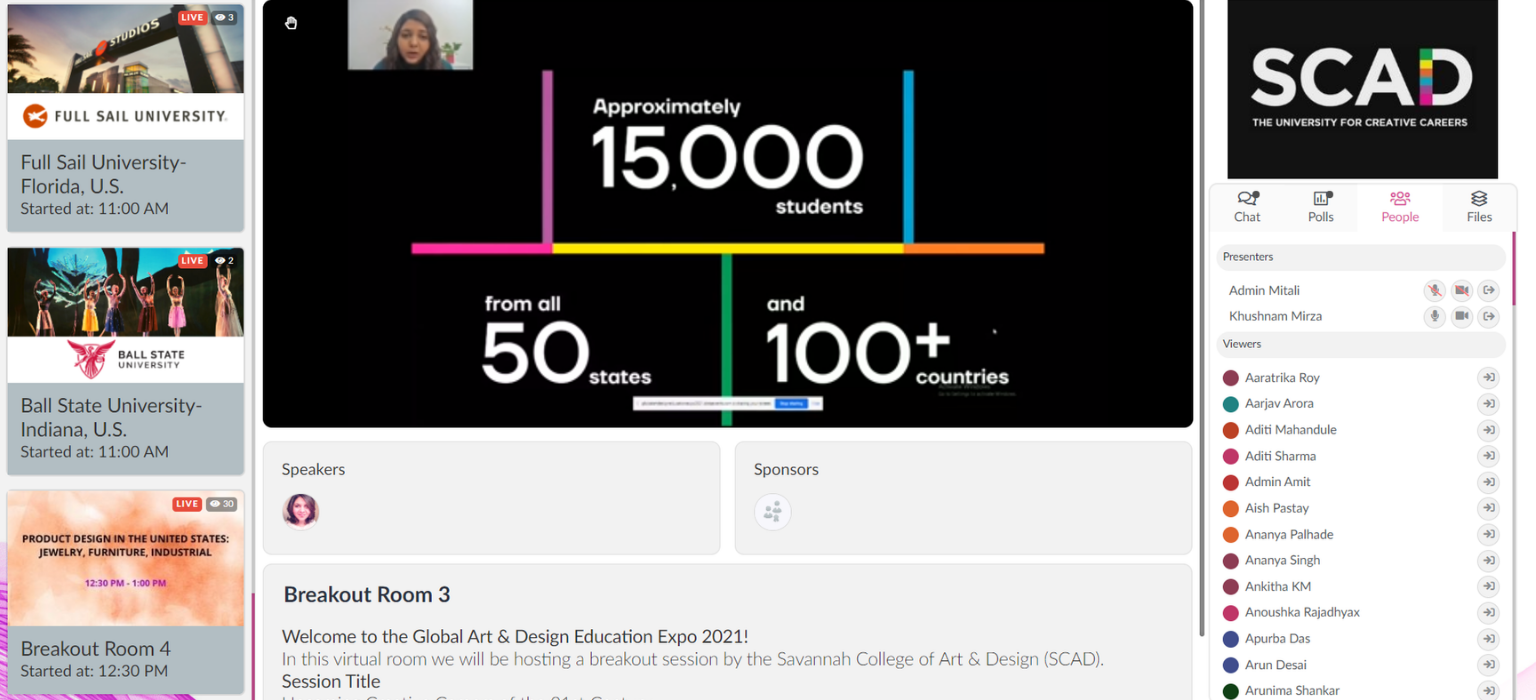Click the People panel scrollbar
The image size is (1536, 700).
pos(1512,271)
